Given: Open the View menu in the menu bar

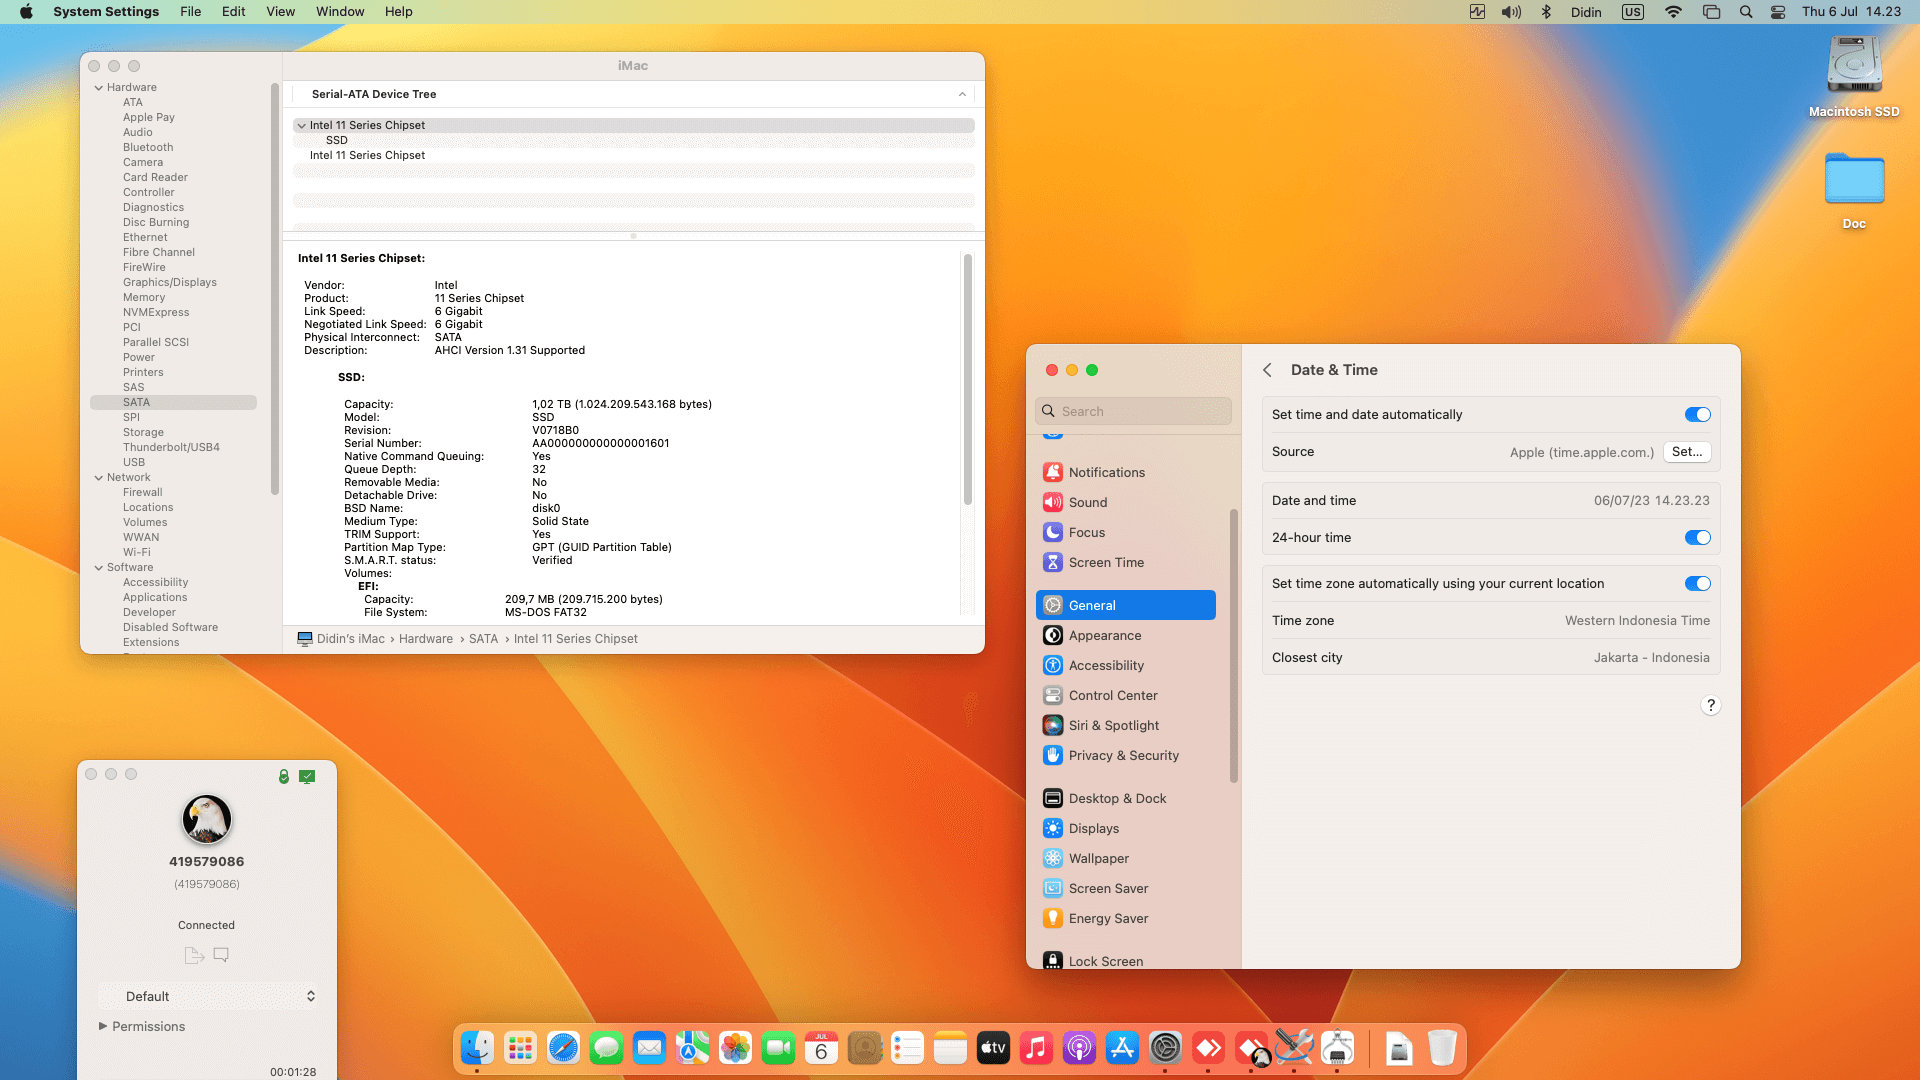Looking at the screenshot, I should coord(280,11).
